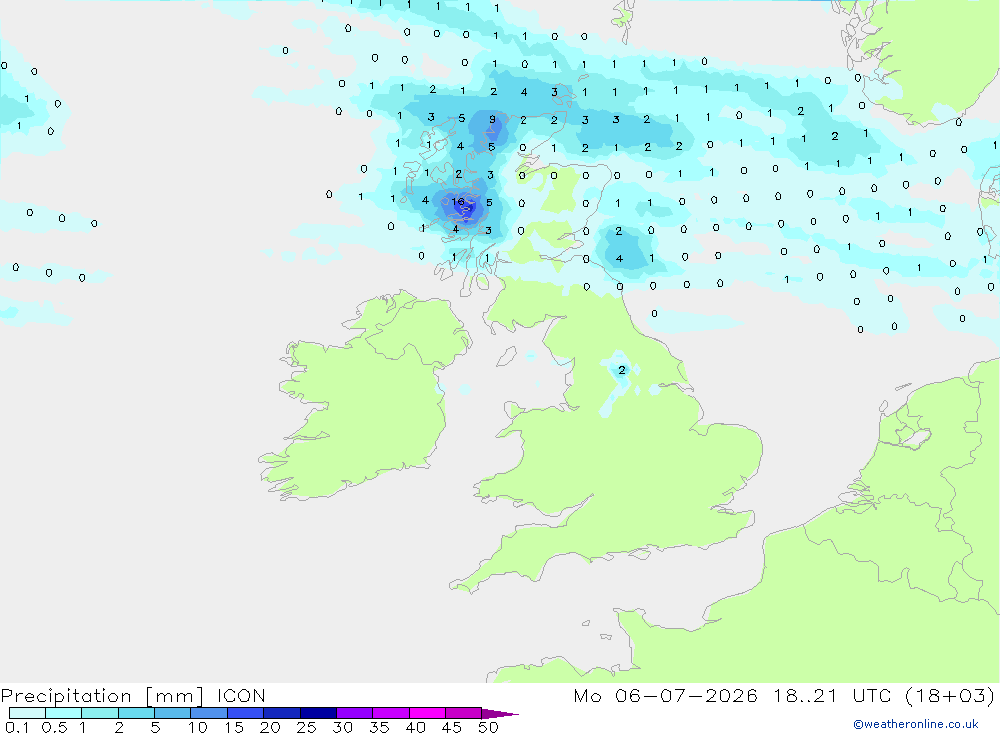Click the 2–5 mm legend color swatch
Screen dimensions: 1000x733
click(x=136, y=713)
